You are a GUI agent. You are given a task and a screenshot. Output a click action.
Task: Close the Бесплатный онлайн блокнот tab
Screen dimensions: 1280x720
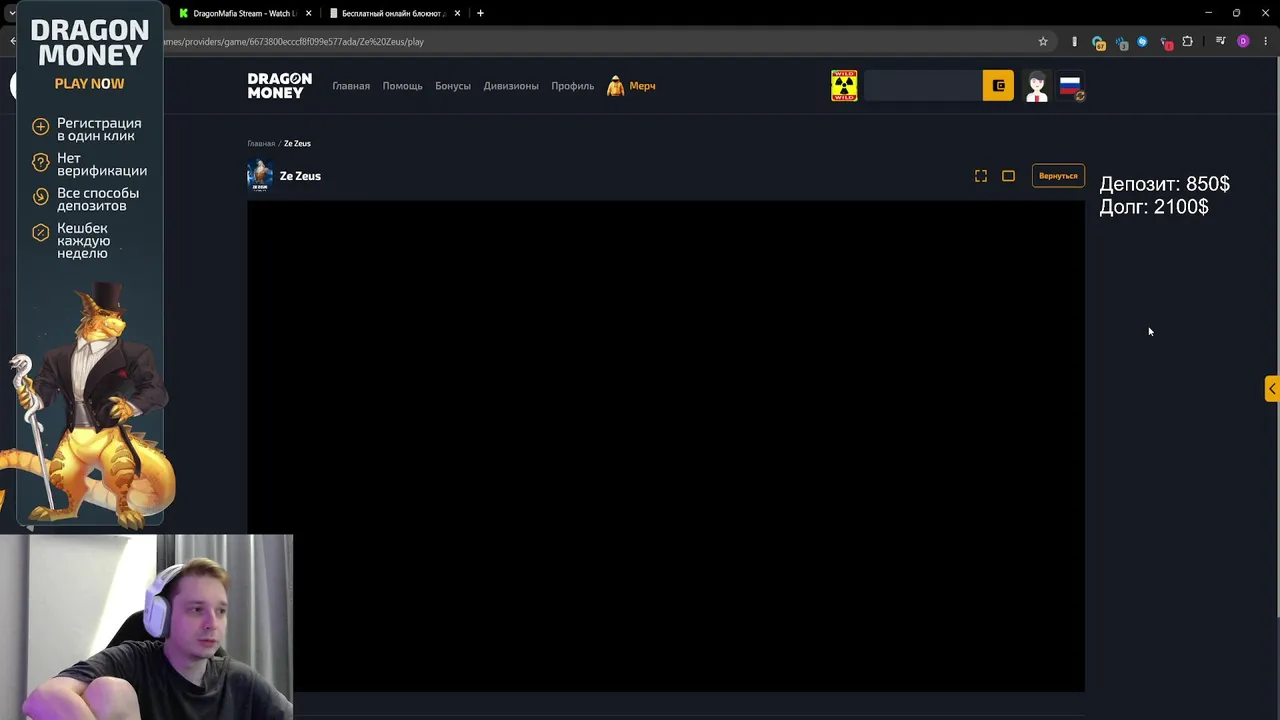(x=458, y=14)
